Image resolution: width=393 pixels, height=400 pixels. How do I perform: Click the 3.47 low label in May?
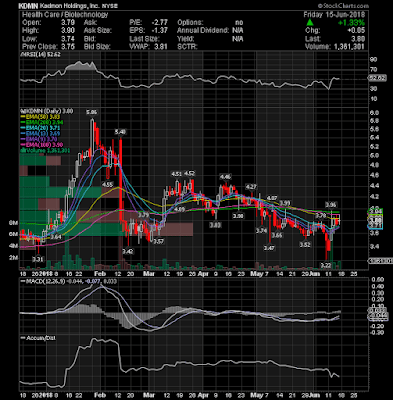pyautogui.click(x=269, y=248)
